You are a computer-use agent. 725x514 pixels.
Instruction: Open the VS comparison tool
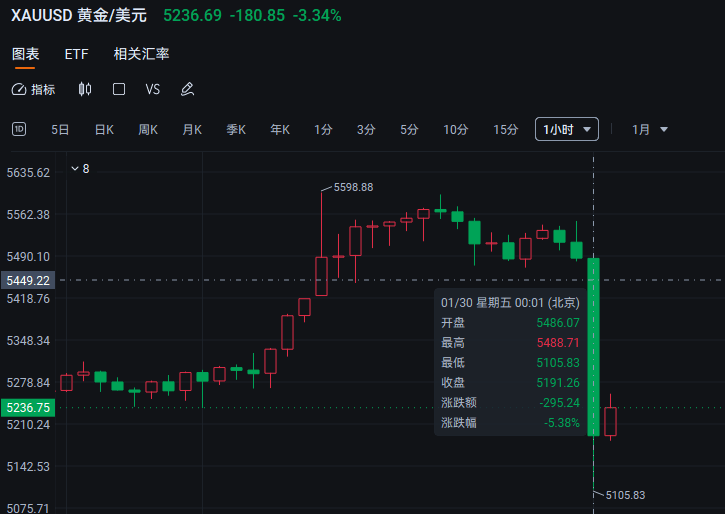[153, 89]
